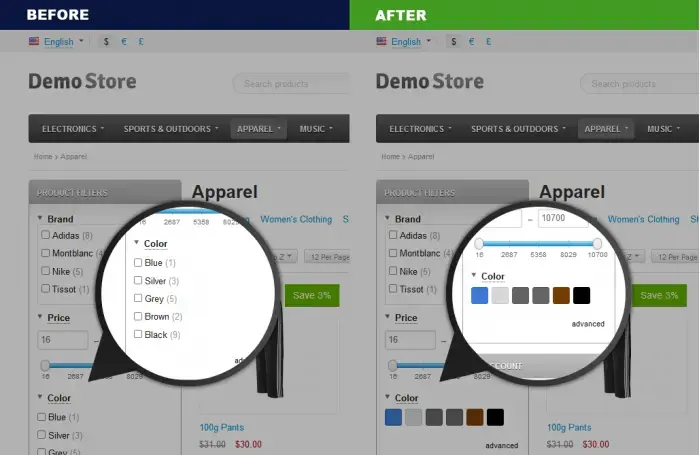The width and height of the screenshot is (700, 455).
Task: Click the US flag icon in the Before panel
Action: 34,42
